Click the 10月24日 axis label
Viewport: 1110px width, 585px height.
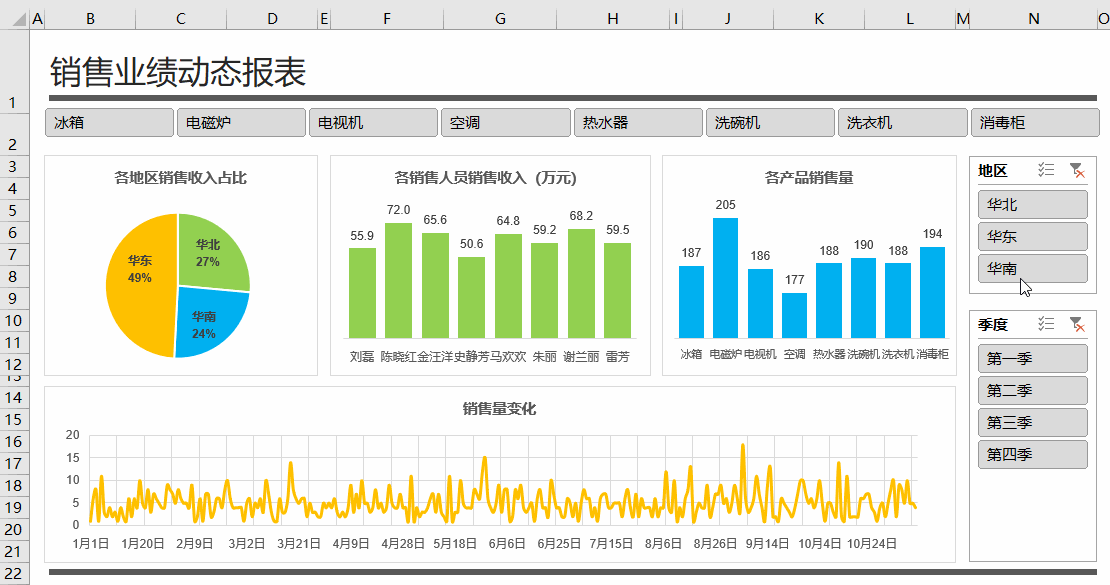871,543
